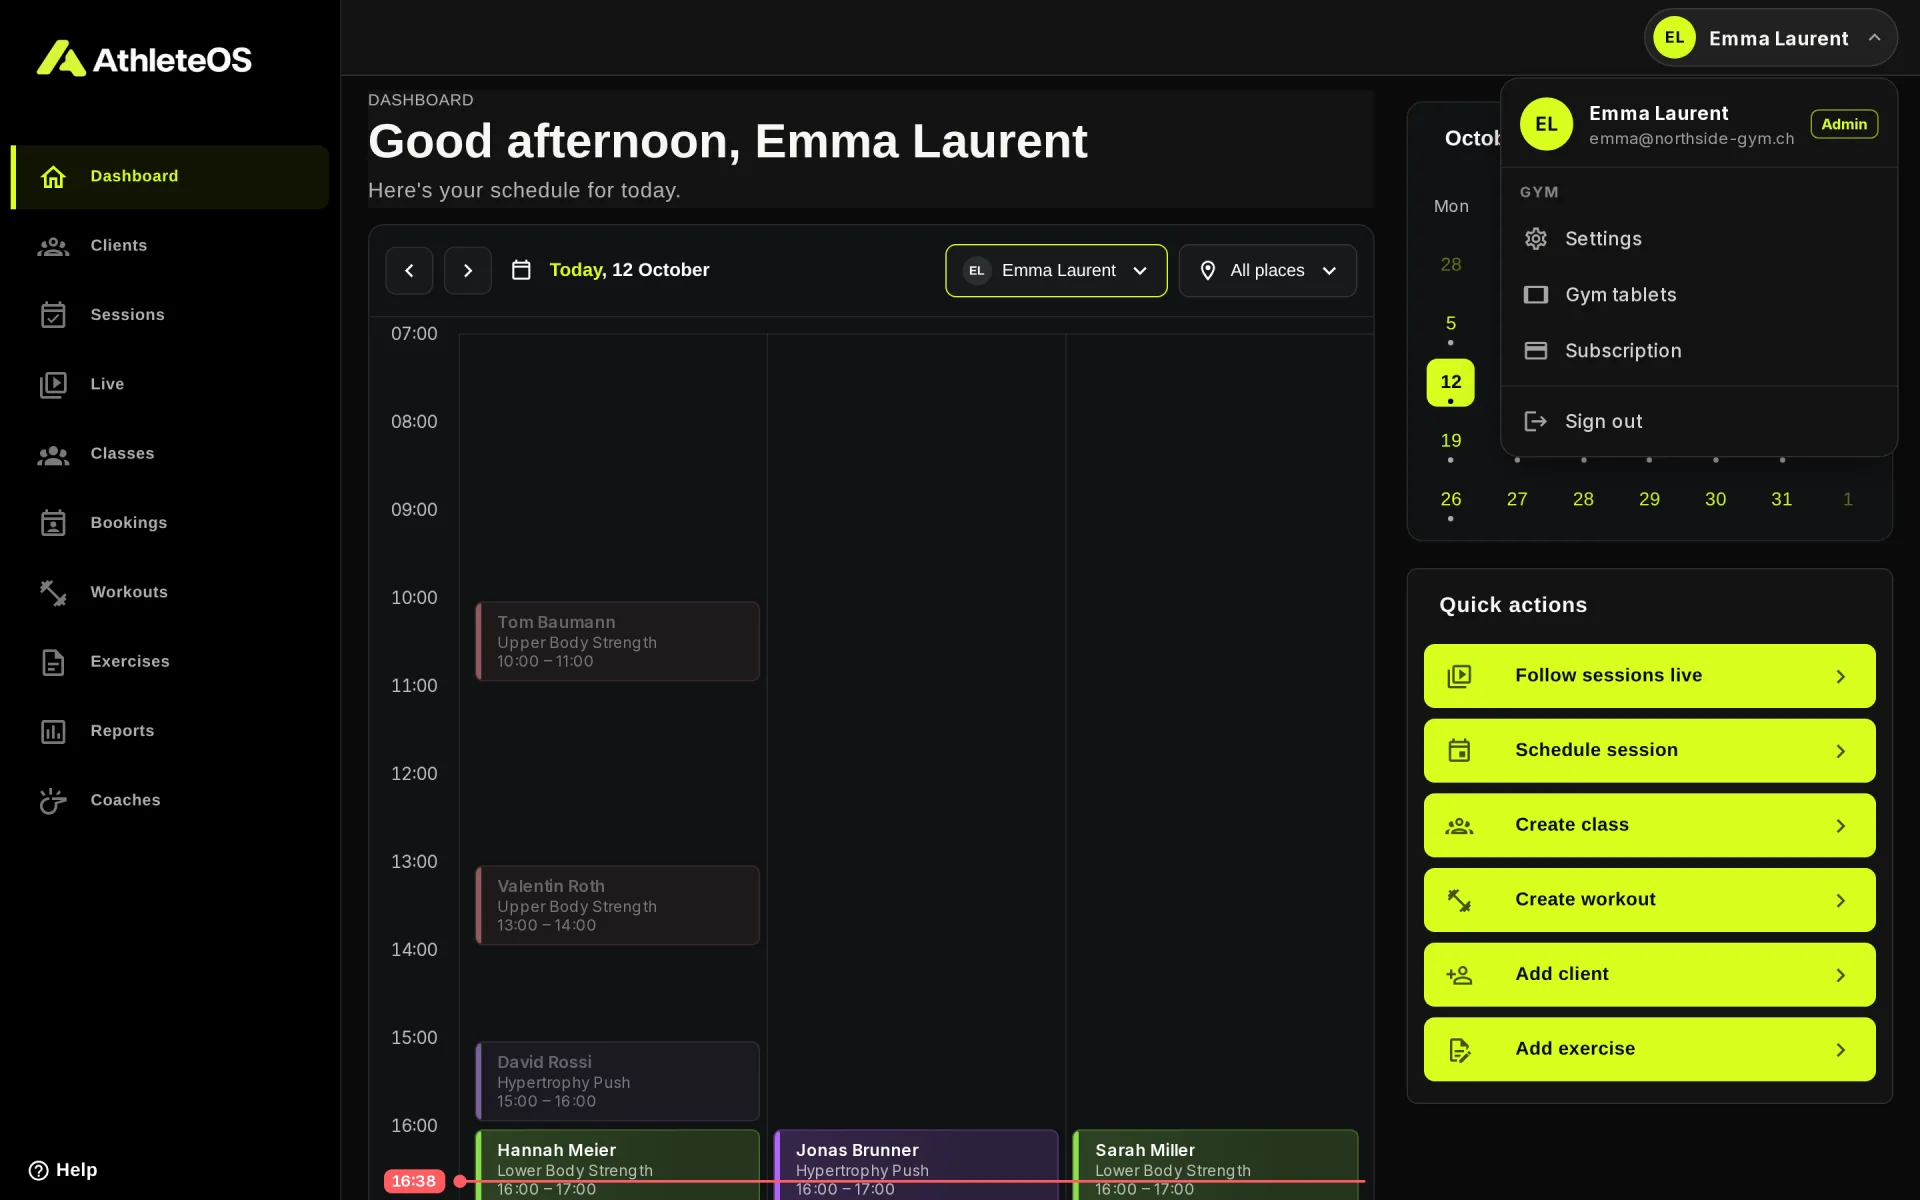
Task: Click the Sessions calendar-check icon
Action: pyautogui.click(x=53, y=315)
